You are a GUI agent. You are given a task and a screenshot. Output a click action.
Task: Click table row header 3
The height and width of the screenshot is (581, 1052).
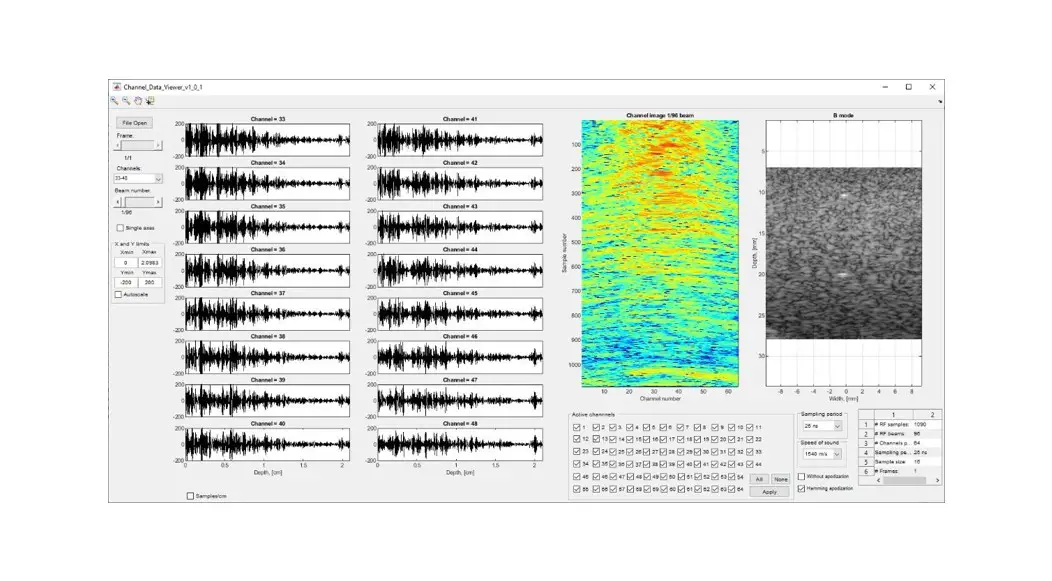click(x=866, y=443)
